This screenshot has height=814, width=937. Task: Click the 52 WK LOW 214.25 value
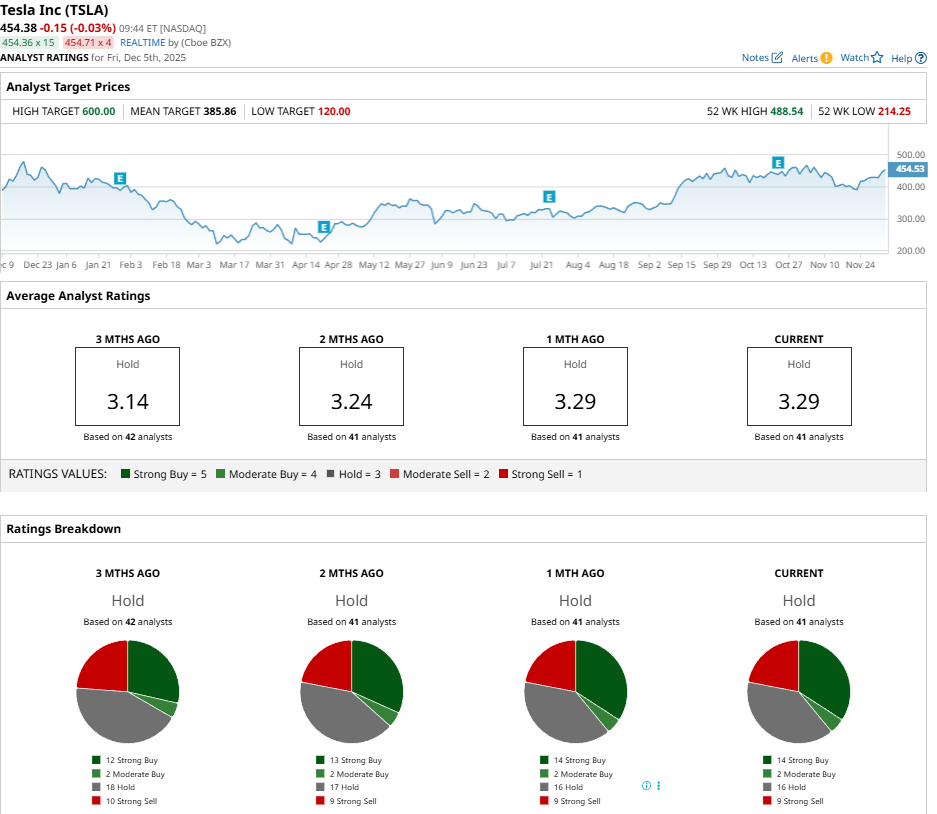pyautogui.click(x=894, y=111)
